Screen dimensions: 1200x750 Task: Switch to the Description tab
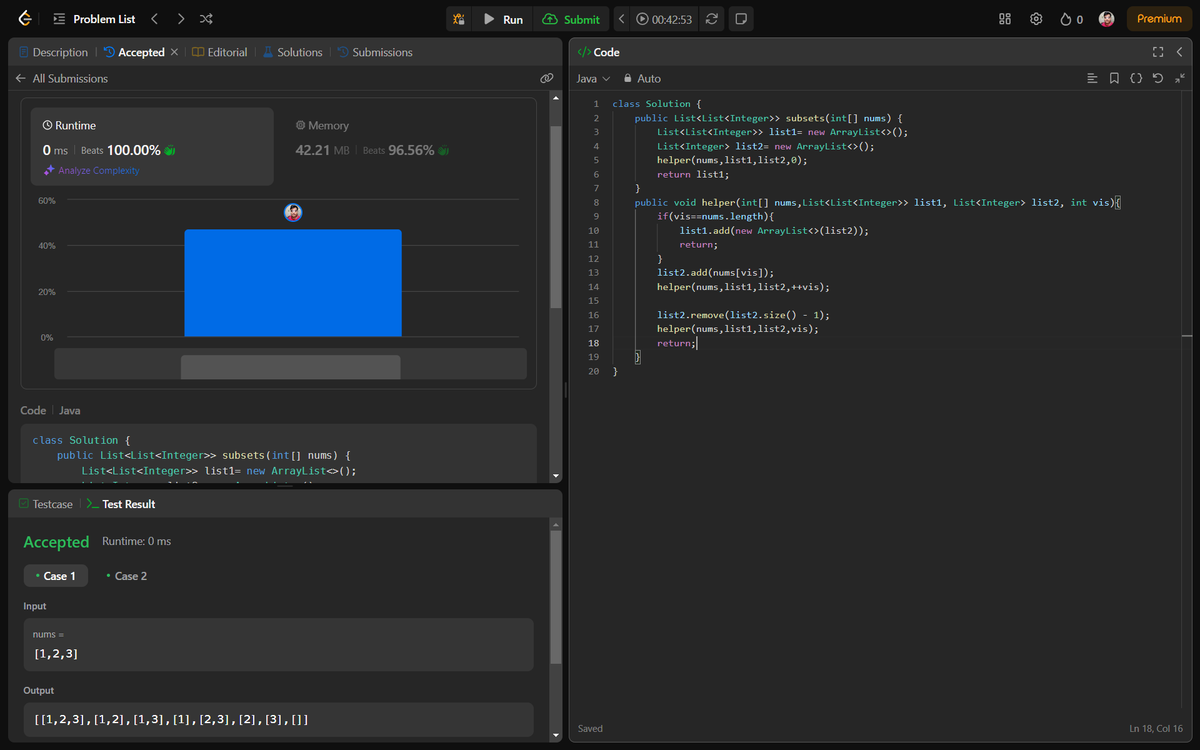[x=53, y=52]
